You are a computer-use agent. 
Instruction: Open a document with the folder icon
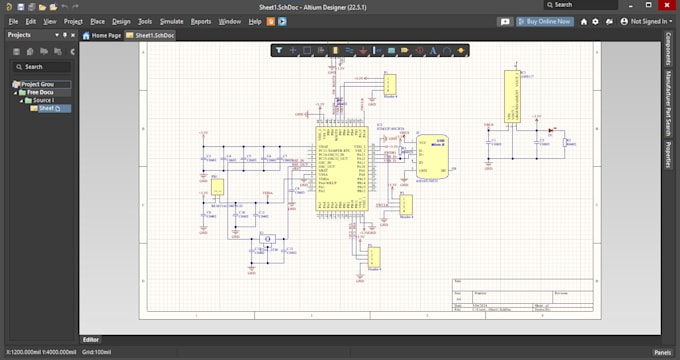pos(42,7)
